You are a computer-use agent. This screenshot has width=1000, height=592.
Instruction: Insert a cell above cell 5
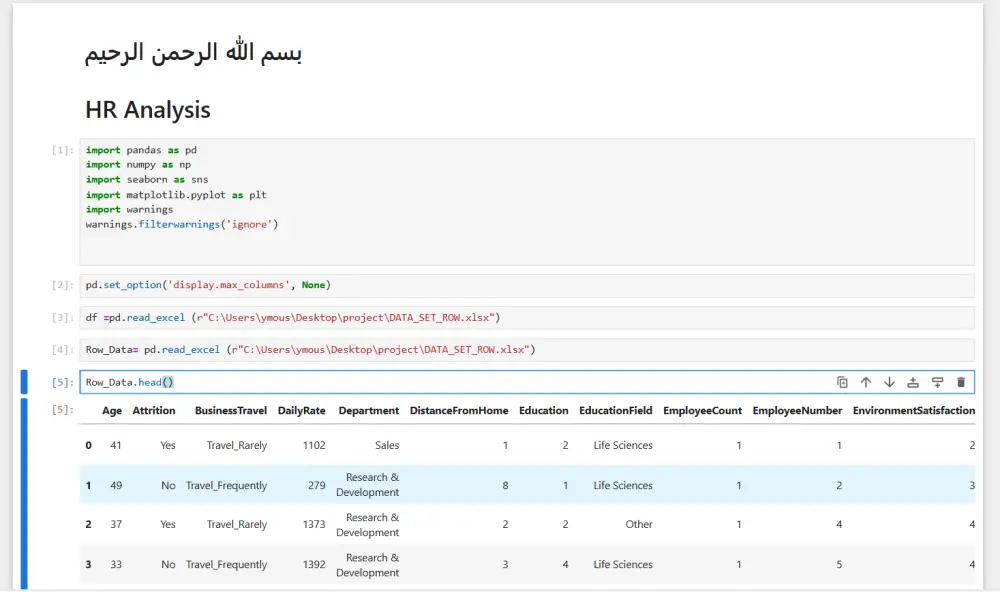913,382
